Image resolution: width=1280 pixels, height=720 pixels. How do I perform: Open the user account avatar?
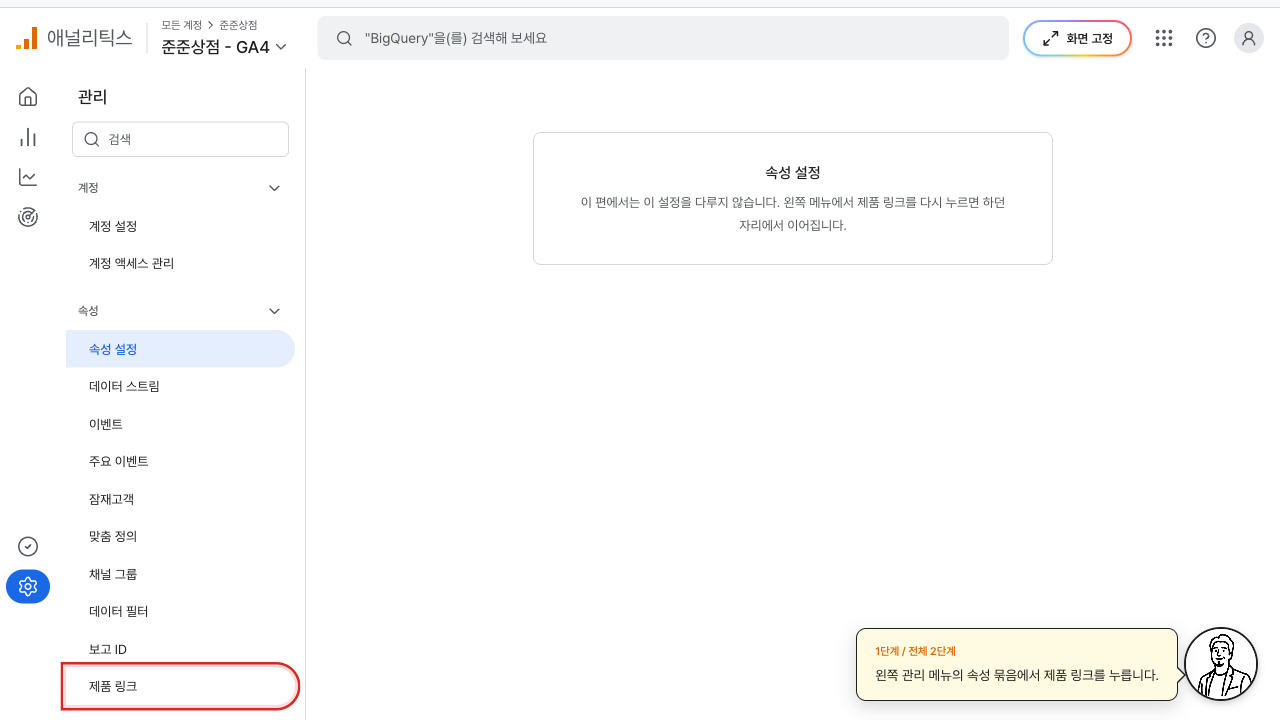tap(1249, 38)
